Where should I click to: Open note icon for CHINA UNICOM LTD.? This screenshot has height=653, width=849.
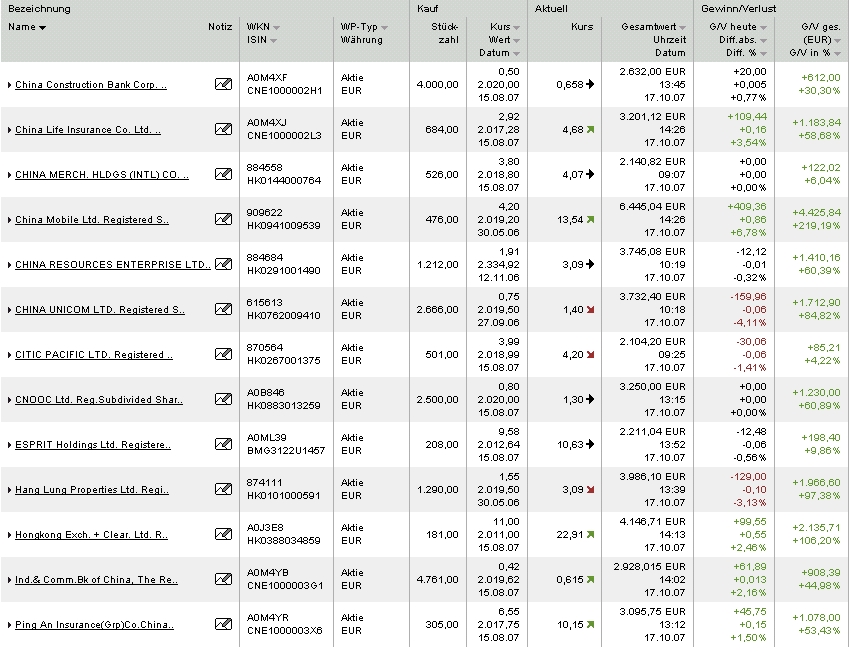point(223,309)
